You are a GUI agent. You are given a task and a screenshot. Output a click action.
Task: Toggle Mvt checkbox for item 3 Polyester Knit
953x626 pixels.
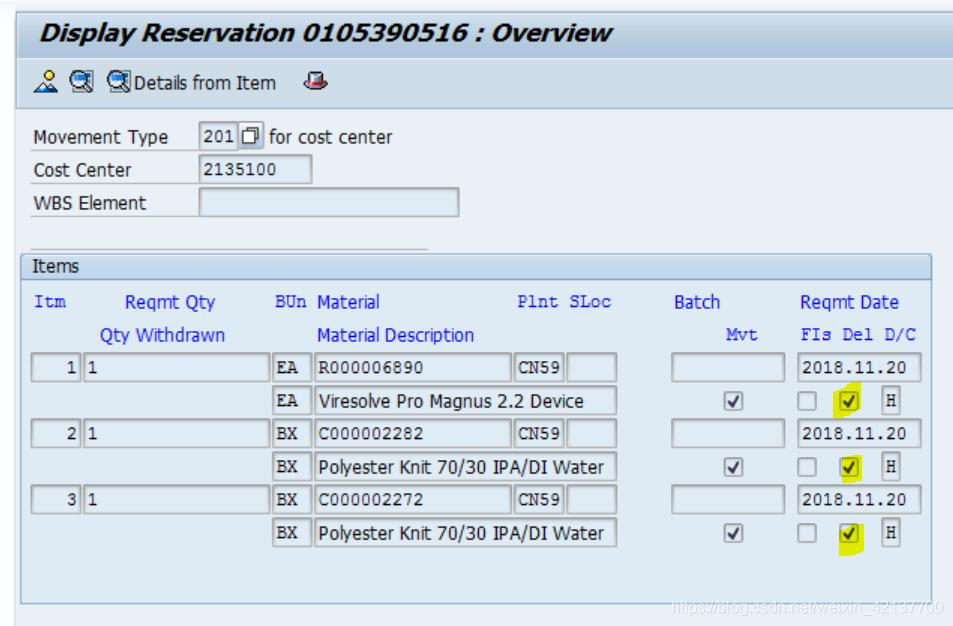point(733,534)
